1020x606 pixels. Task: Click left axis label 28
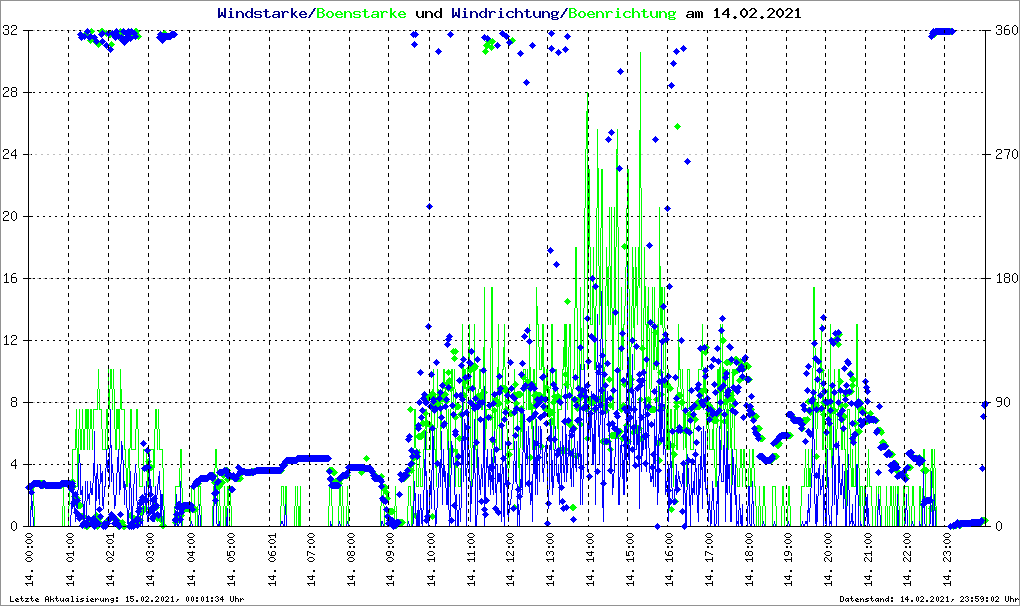pos(10,92)
